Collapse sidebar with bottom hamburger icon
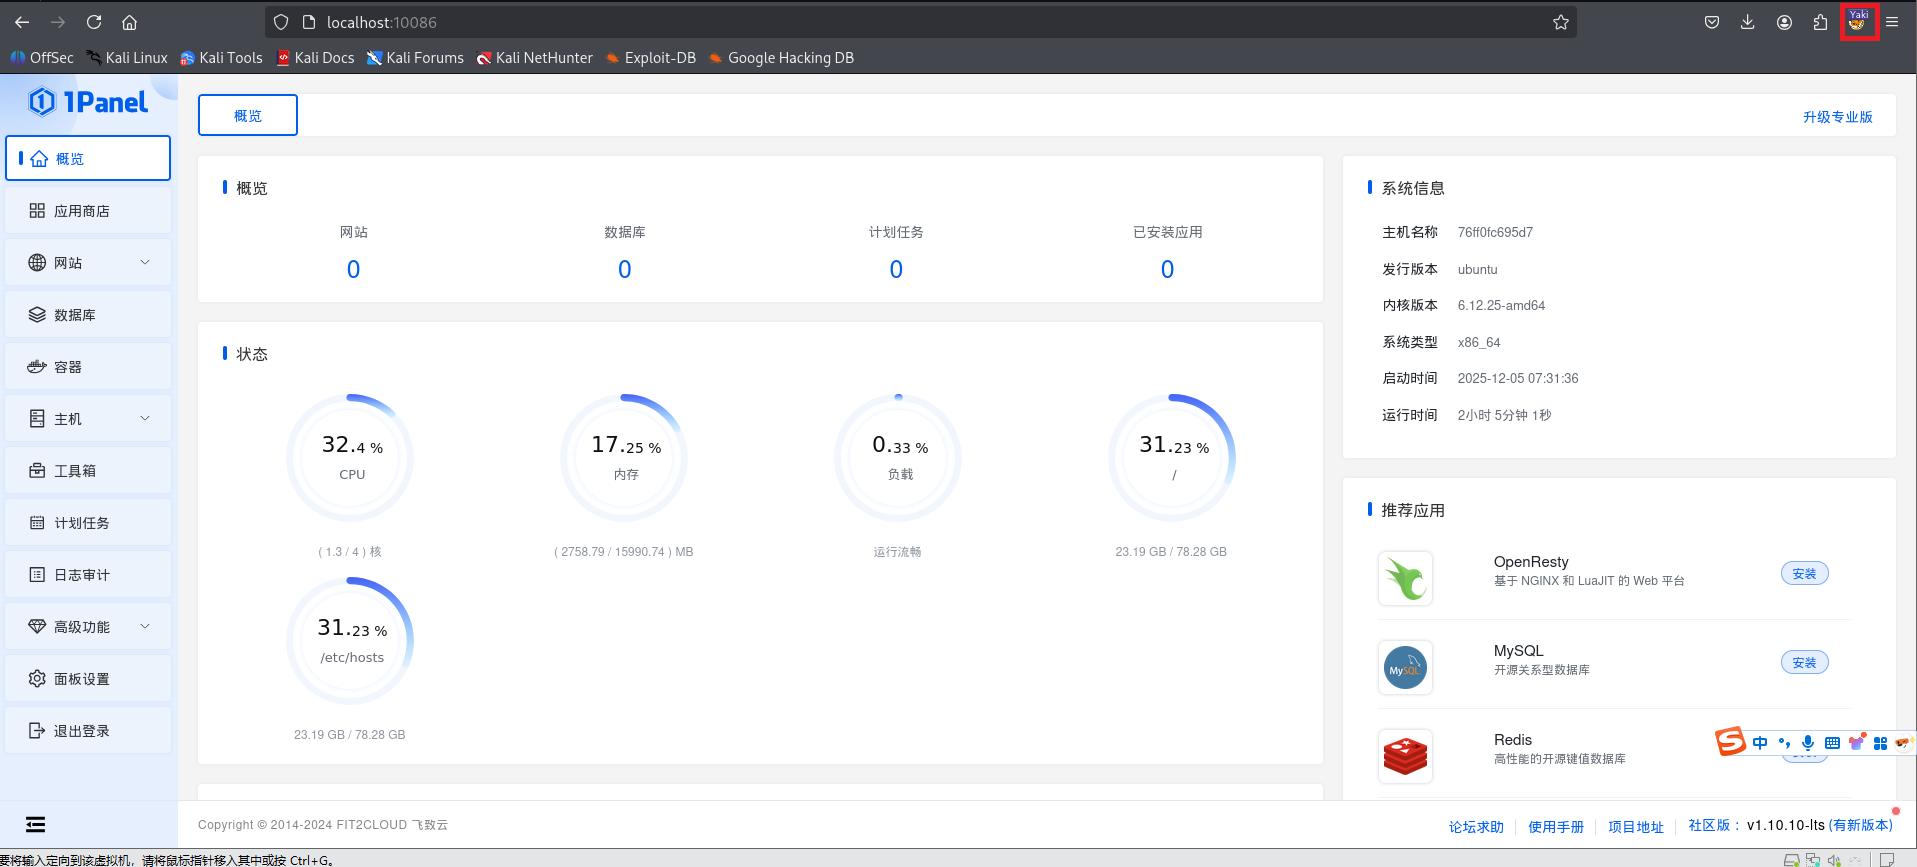The height and width of the screenshot is (867, 1917). (x=36, y=824)
